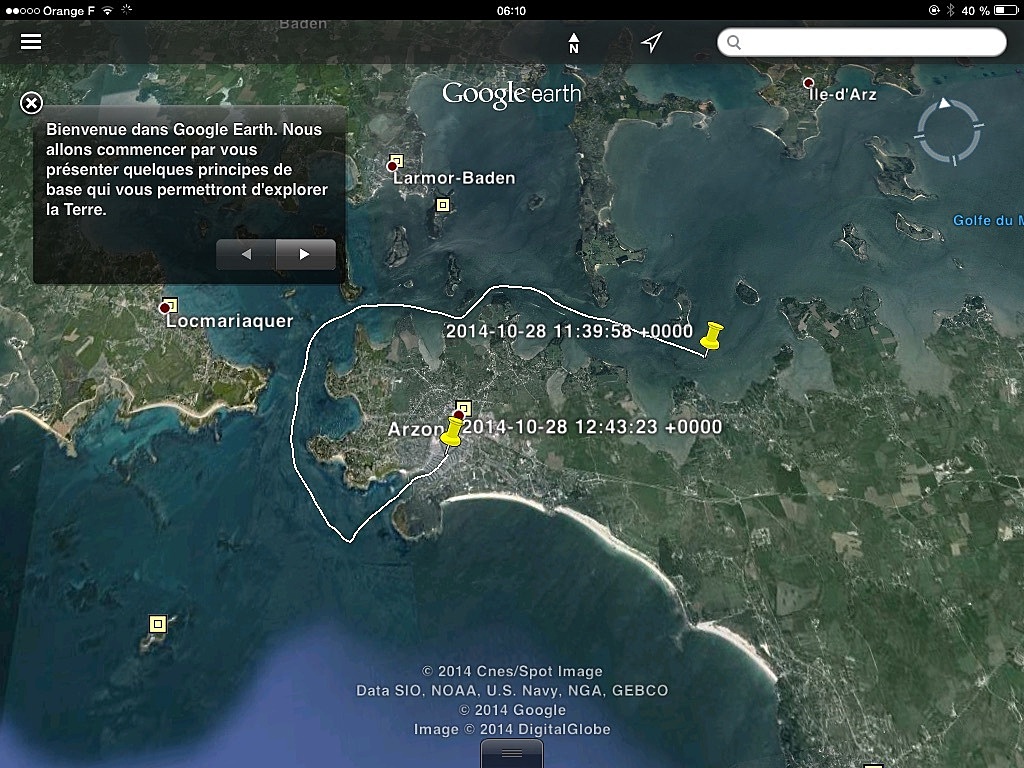Close the welcome tutorial panel
Screen dimensions: 1024x768
(x=31, y=103)
